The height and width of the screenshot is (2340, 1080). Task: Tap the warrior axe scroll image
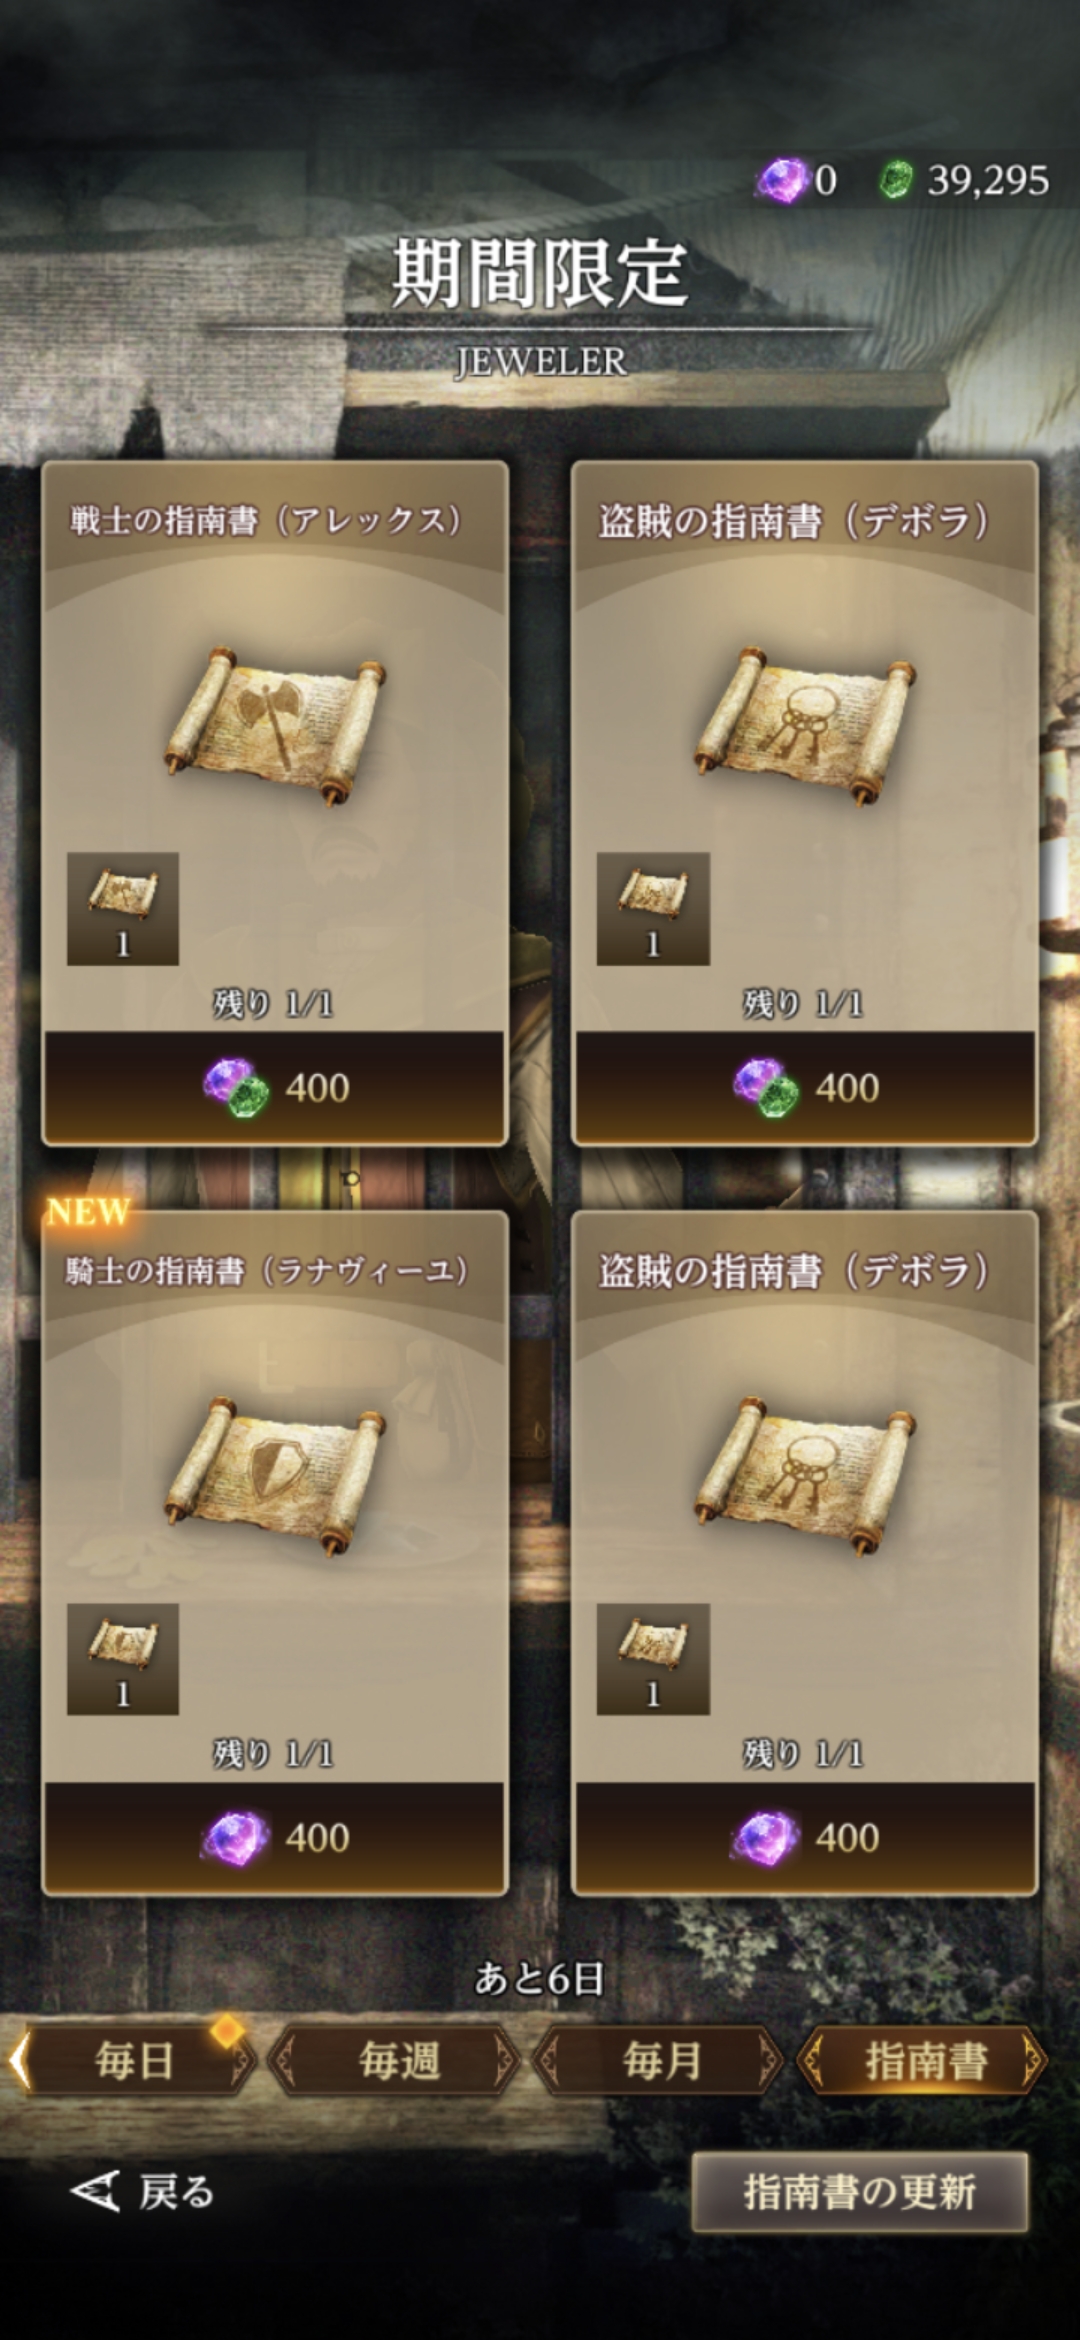pos(275,725)
